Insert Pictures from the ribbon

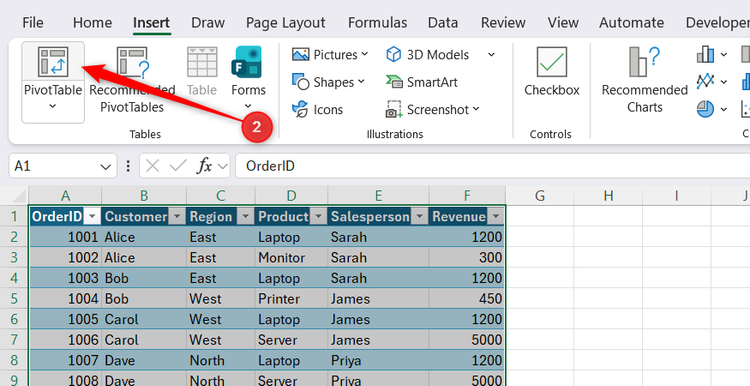click(x=330, y=55)
